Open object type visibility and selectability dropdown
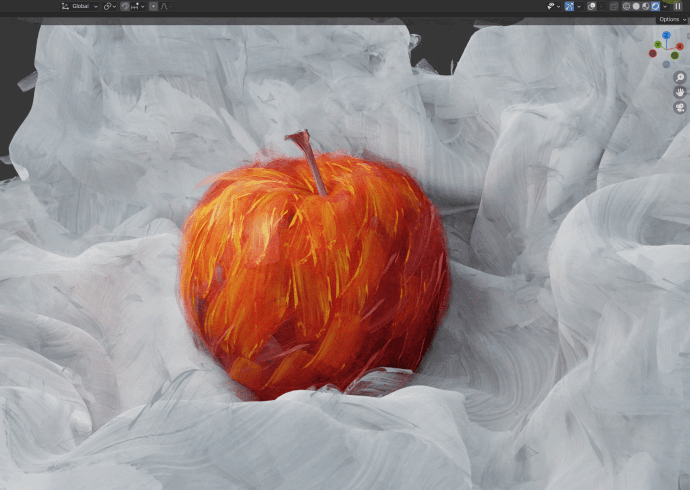Screen dimensions: 690x490 coord(553,6)
